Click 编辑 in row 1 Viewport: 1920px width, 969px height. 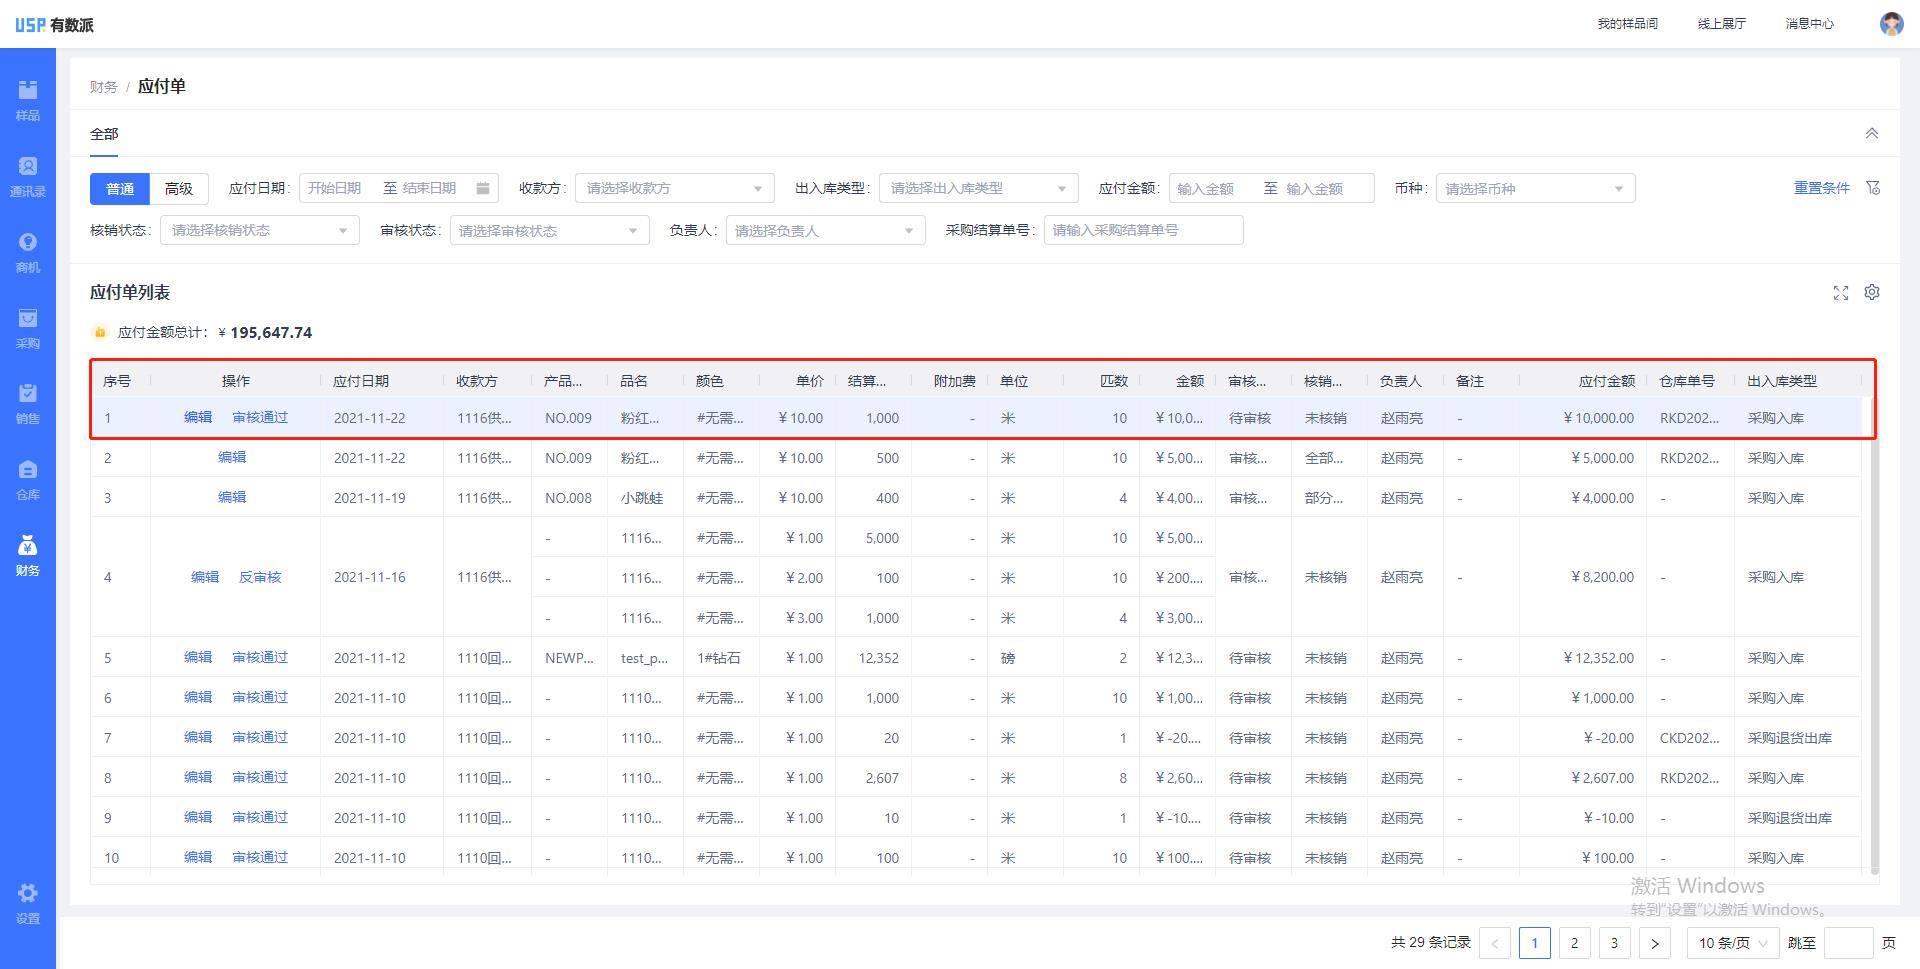198,417
